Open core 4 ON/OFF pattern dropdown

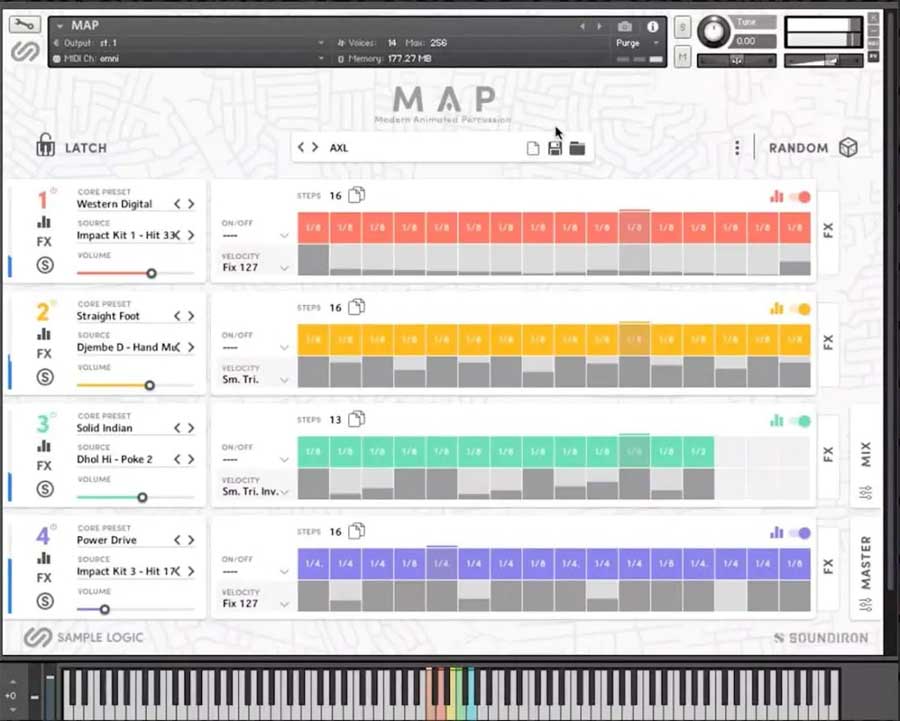[255, 571]
